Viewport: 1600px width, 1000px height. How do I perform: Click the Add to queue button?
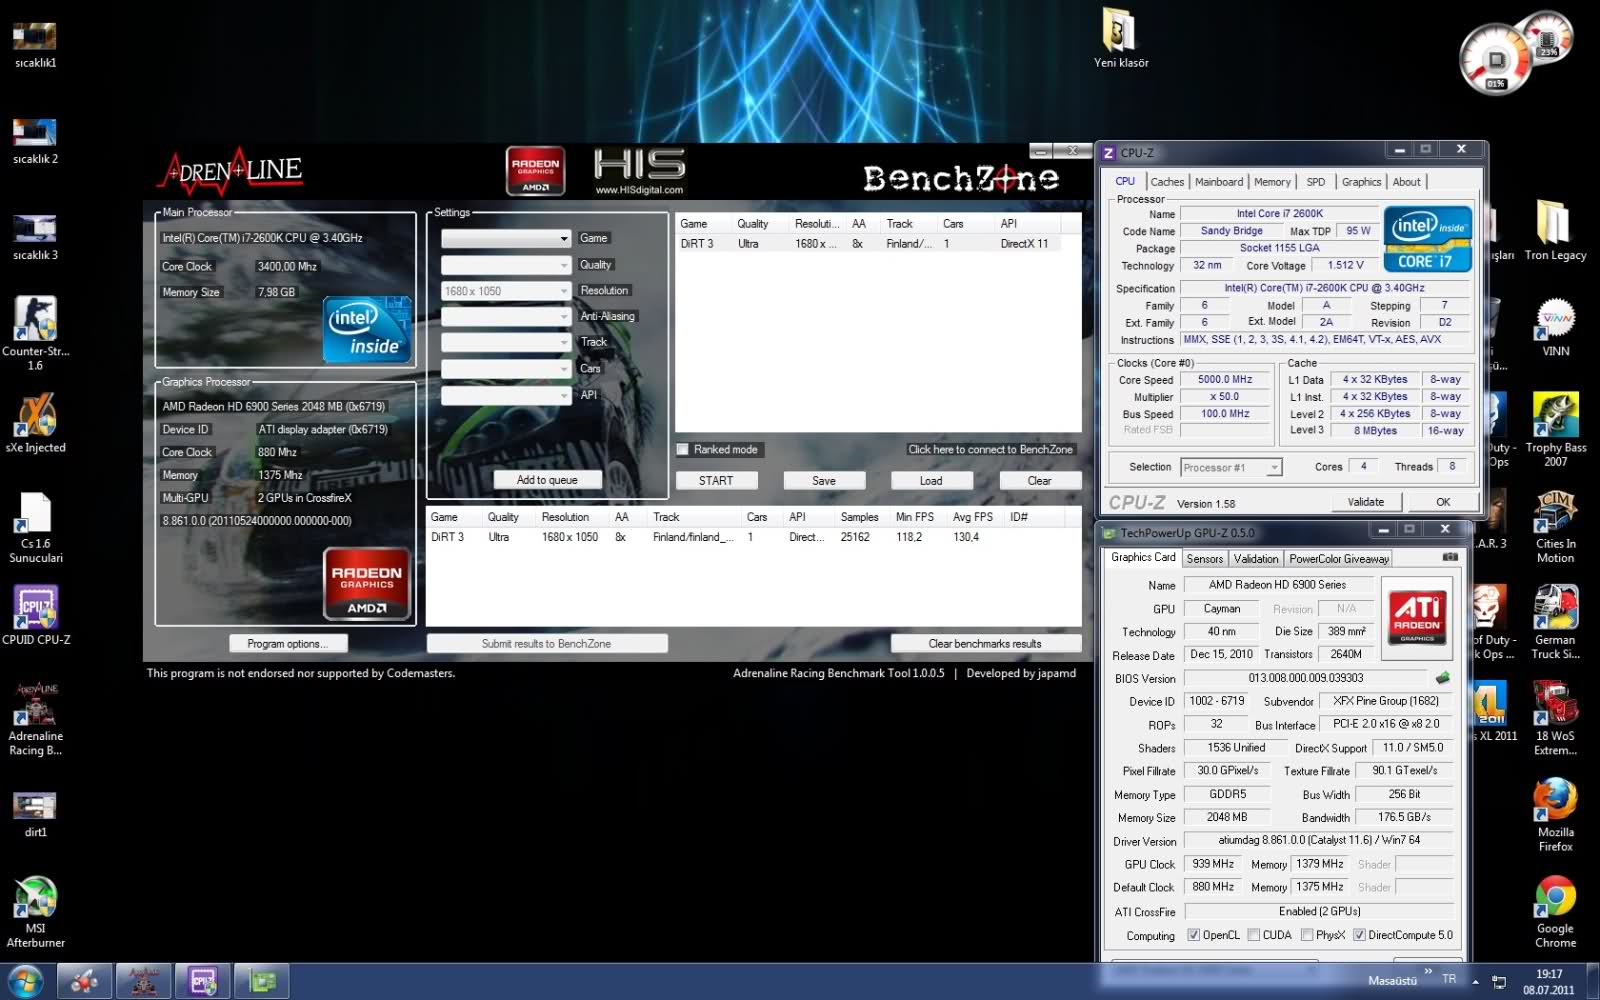click(547, 480)
